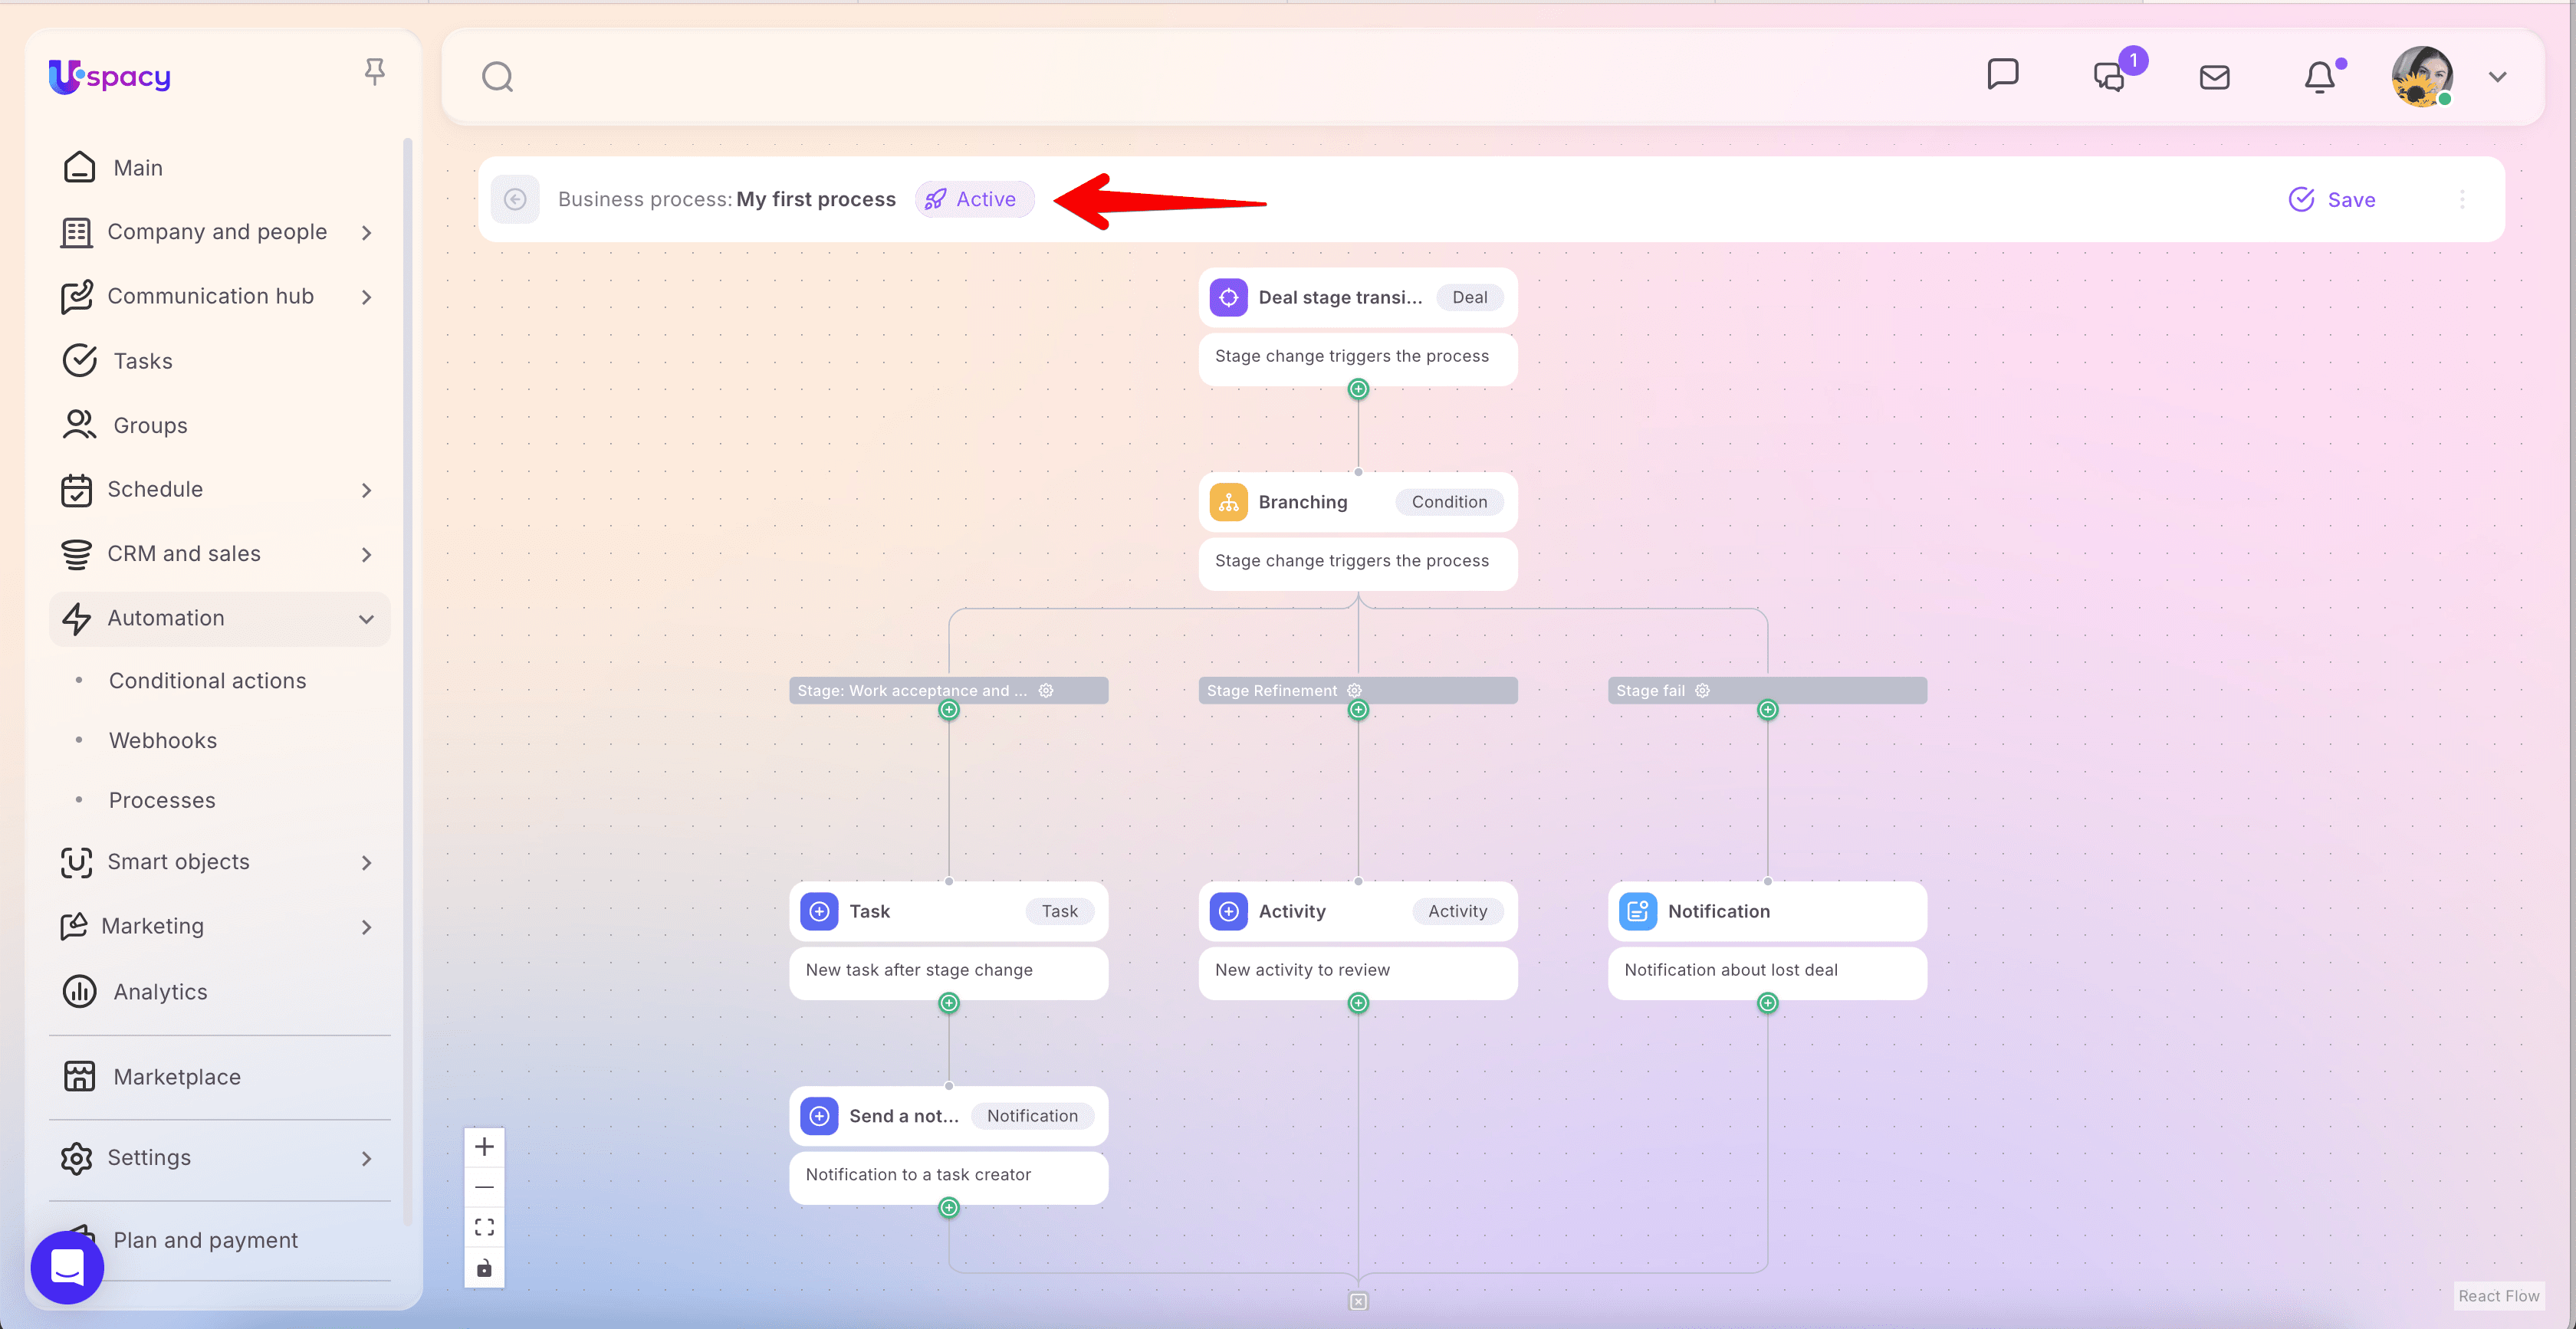
Task: Click plus connector under Notification about lost deal
Action: [1767, 1002]
